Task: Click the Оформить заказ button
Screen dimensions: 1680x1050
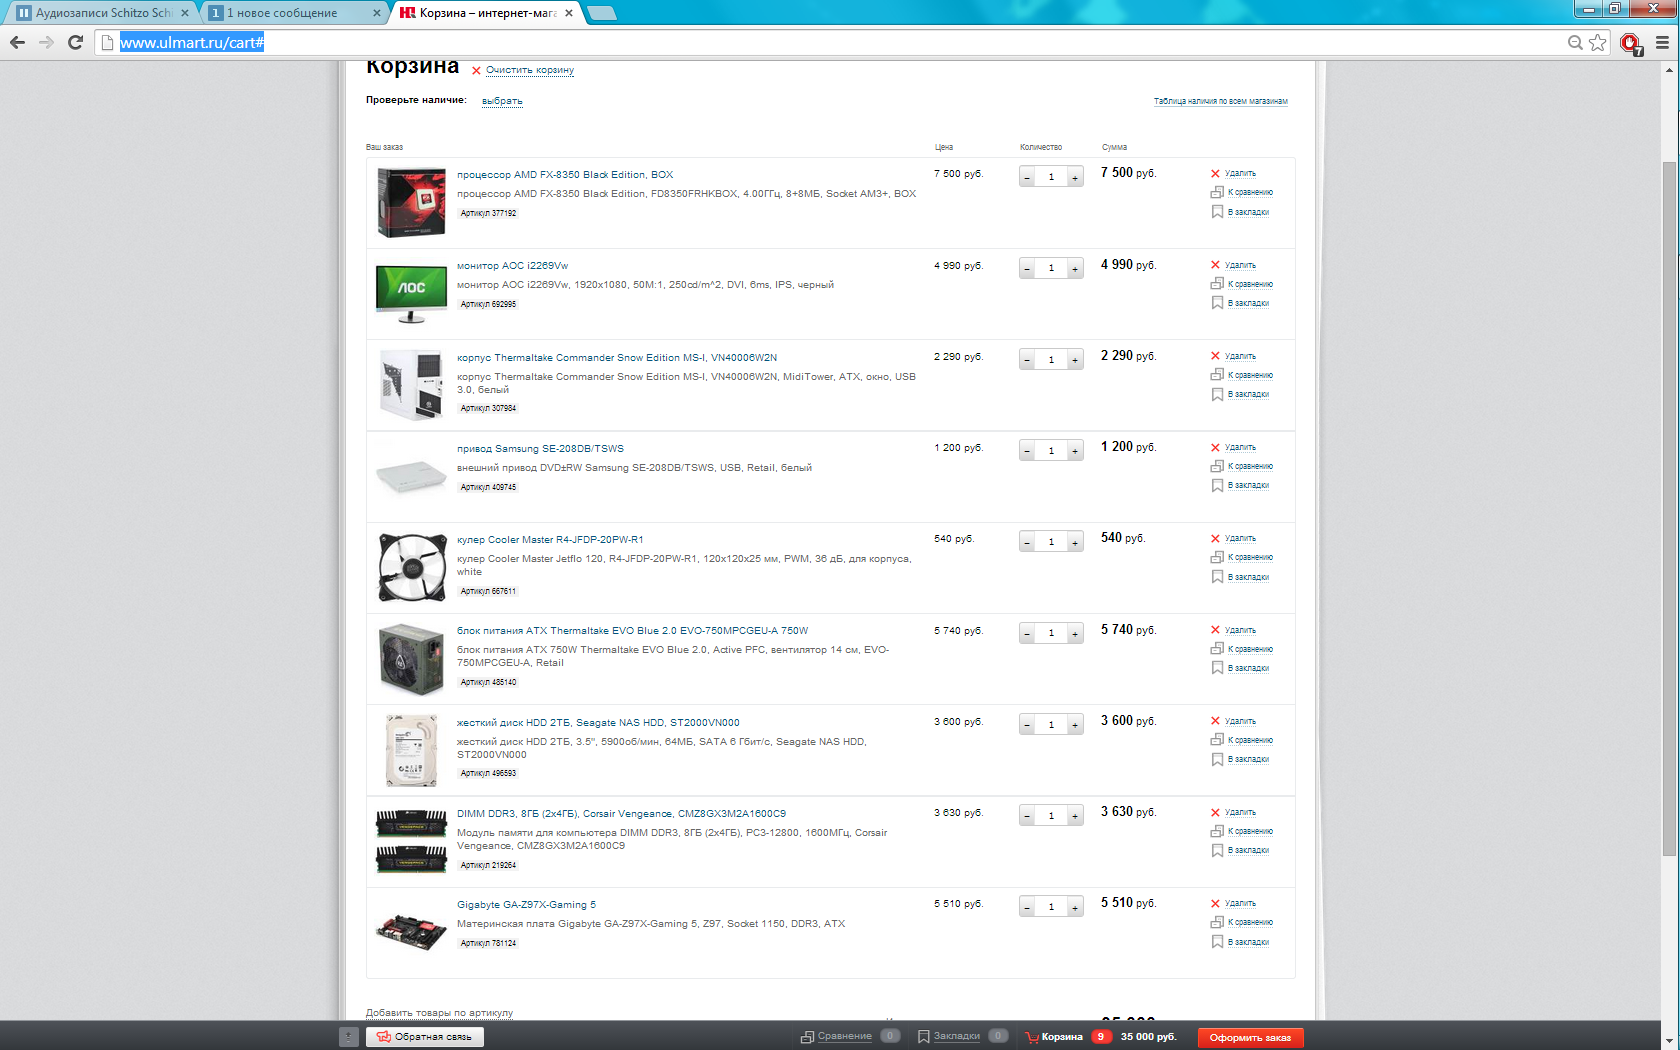Action: point(1250,1037)
